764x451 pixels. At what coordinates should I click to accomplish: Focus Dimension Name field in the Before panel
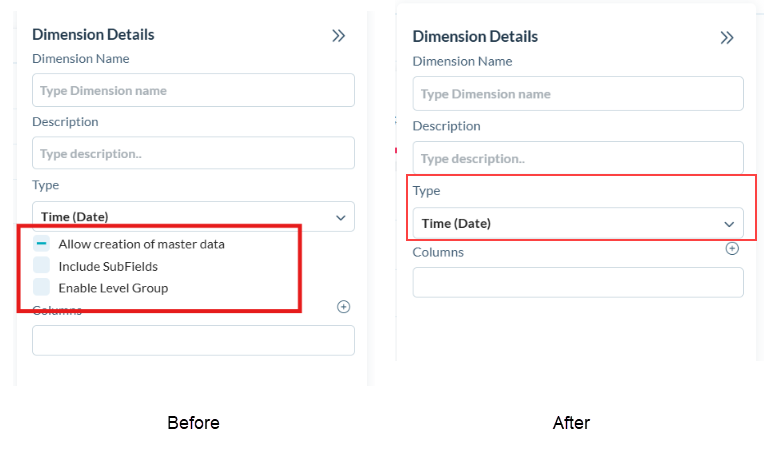193,90
